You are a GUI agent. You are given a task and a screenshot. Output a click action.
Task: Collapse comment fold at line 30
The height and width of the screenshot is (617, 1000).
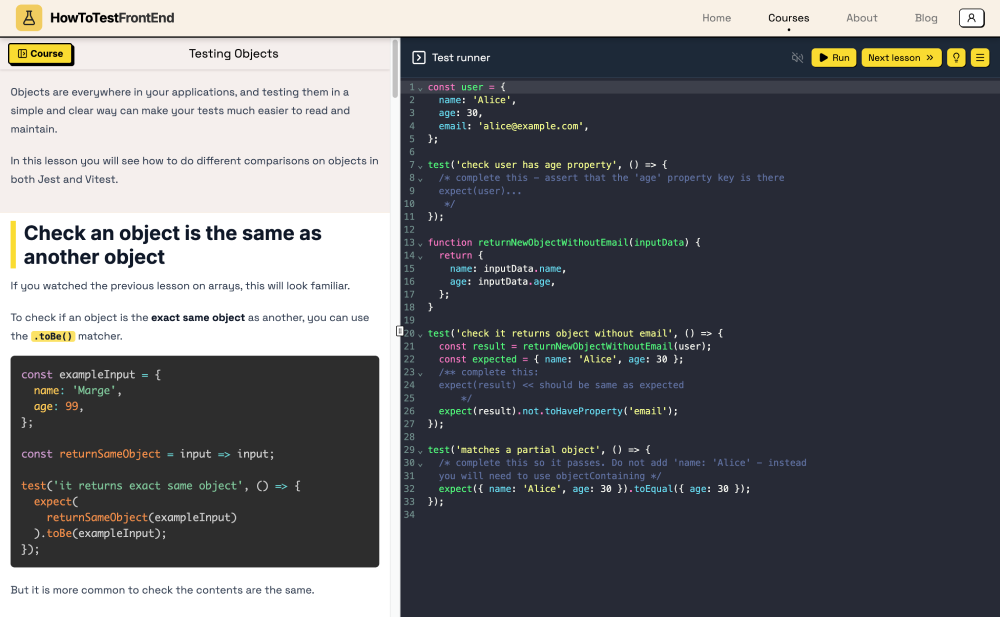[420, 464]
